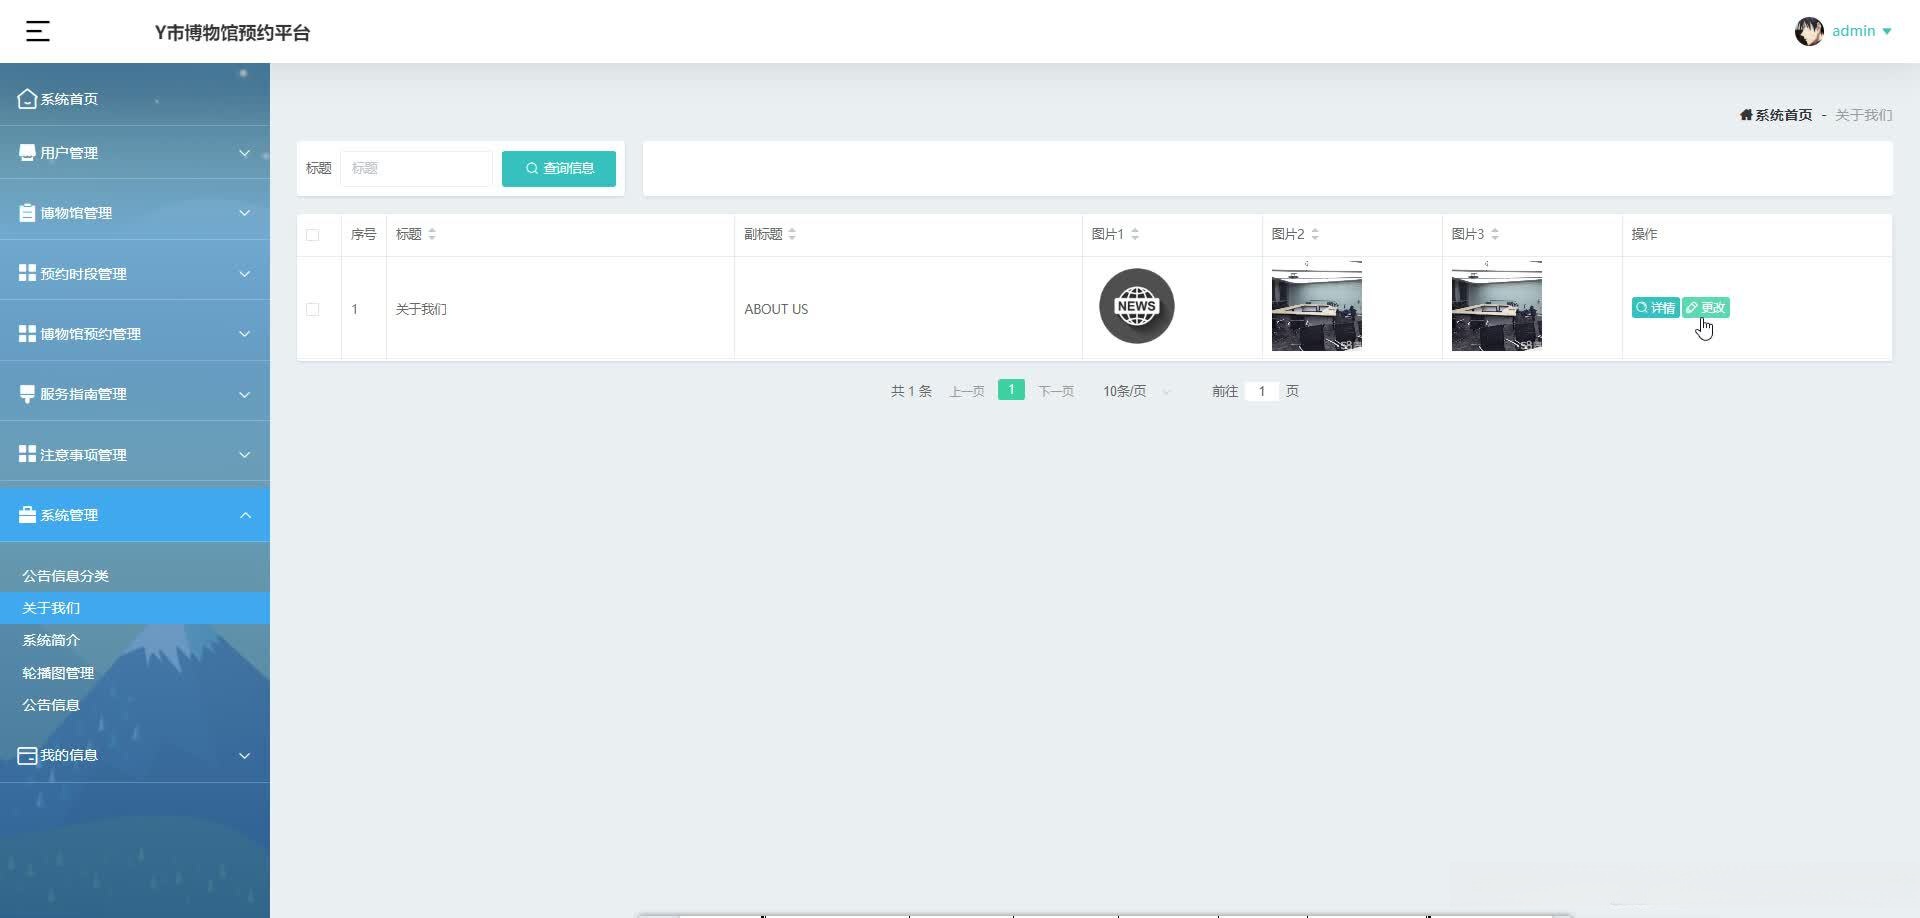
Task: Sort 副标题 column using its sort arrows
Action: point(792,234)
